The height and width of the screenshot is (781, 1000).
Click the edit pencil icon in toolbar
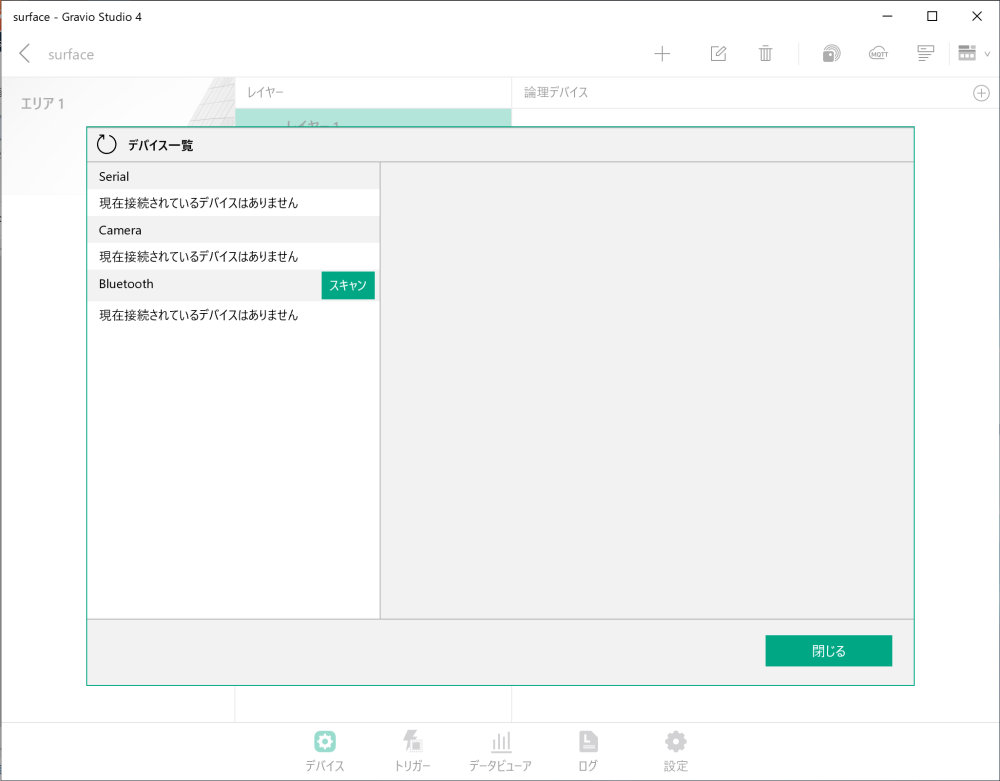click(718, 54)
